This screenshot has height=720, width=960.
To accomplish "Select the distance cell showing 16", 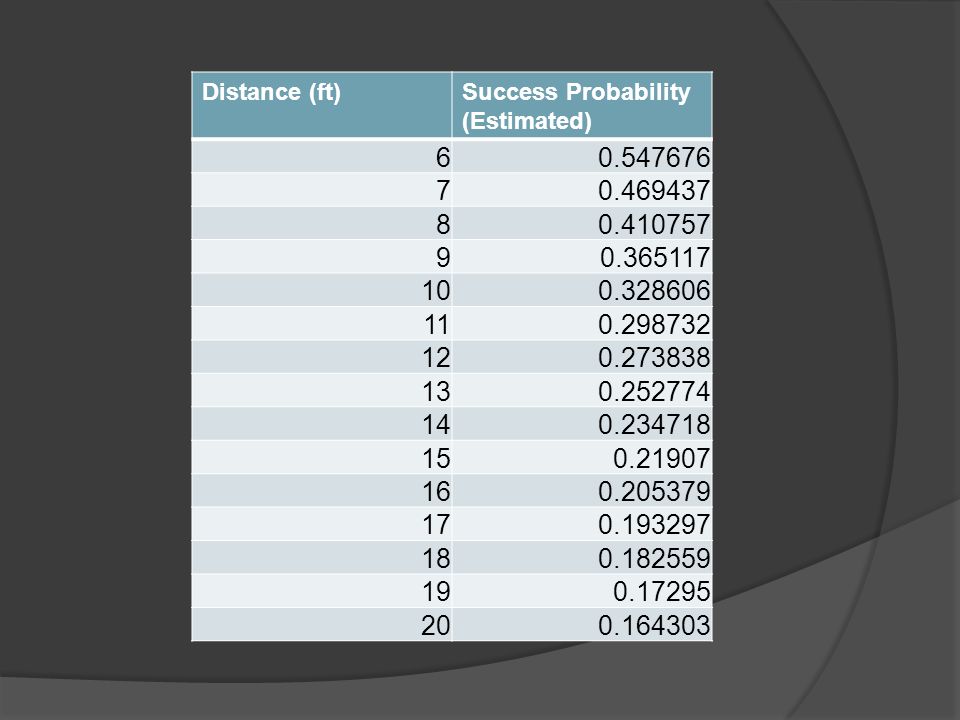I will 322,491.
